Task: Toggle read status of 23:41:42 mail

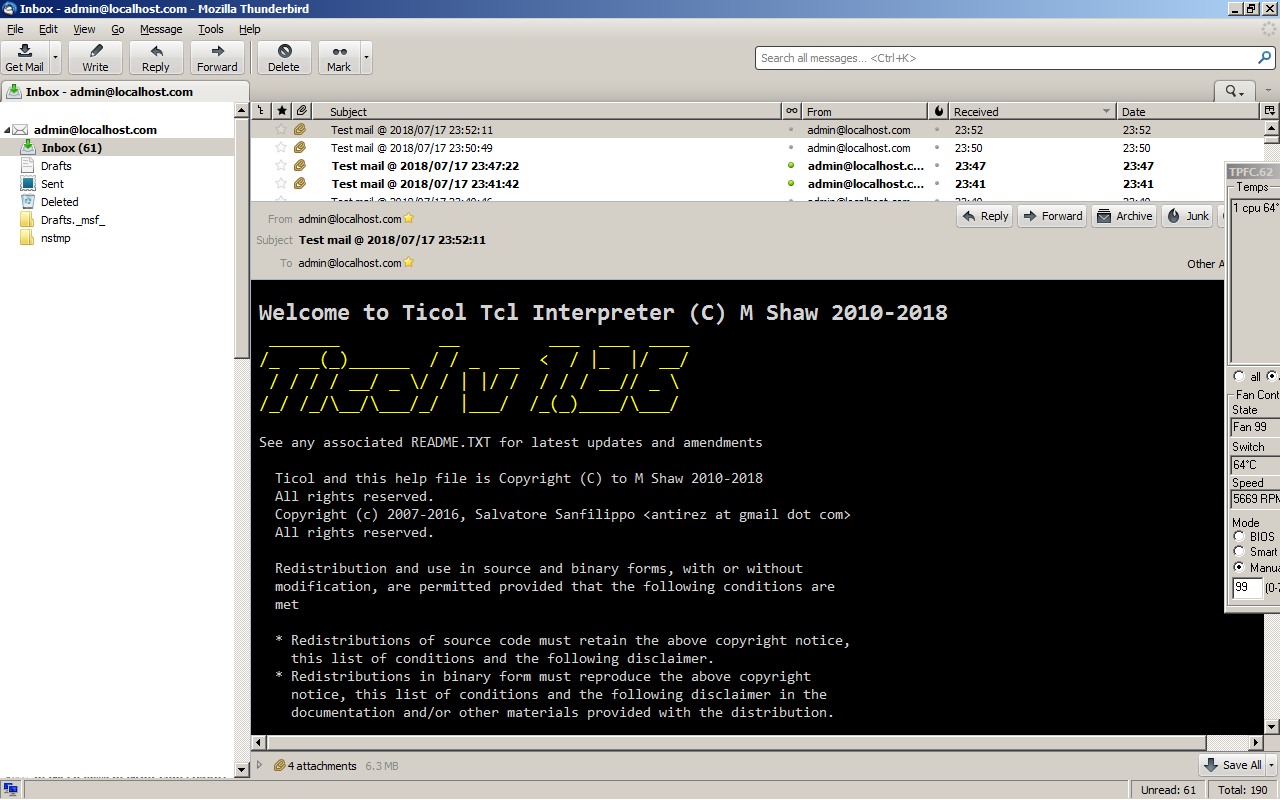Action: point(791,184)
